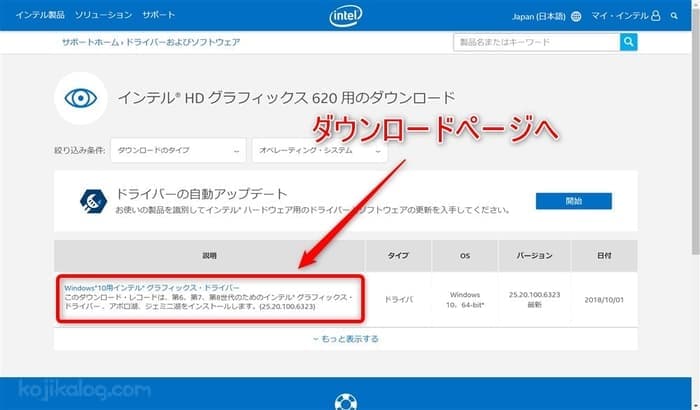Open マイ・インテル account menu

620,16
